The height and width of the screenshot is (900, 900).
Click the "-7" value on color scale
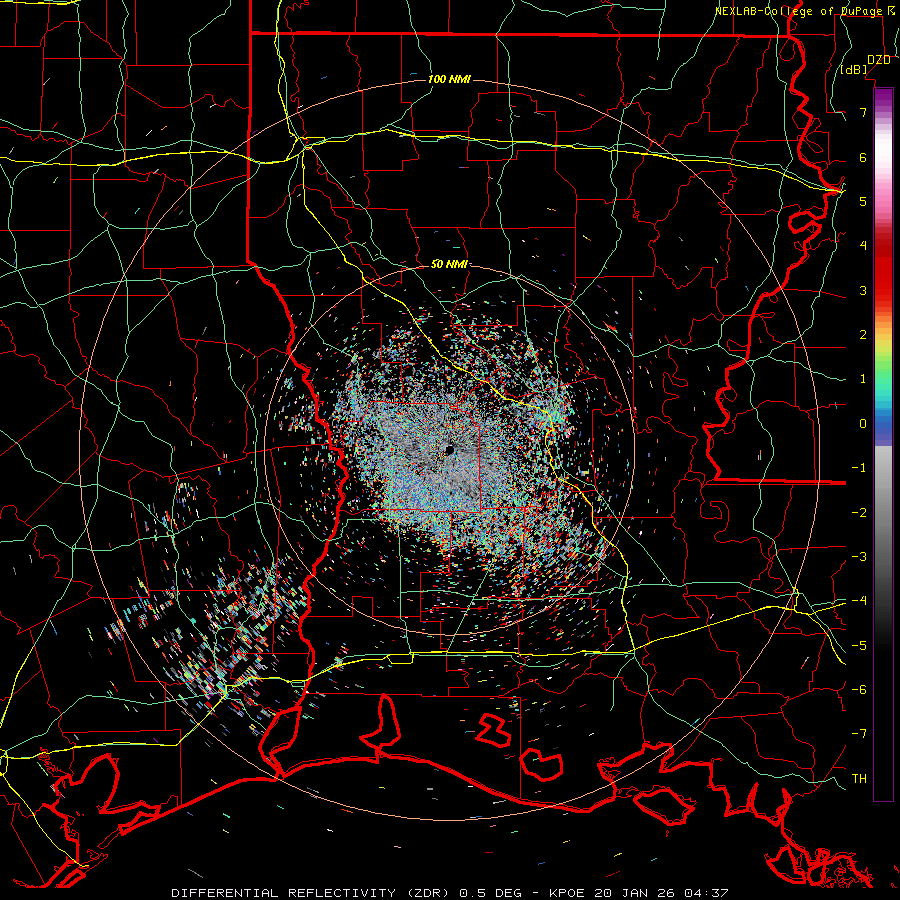(859, 734)
